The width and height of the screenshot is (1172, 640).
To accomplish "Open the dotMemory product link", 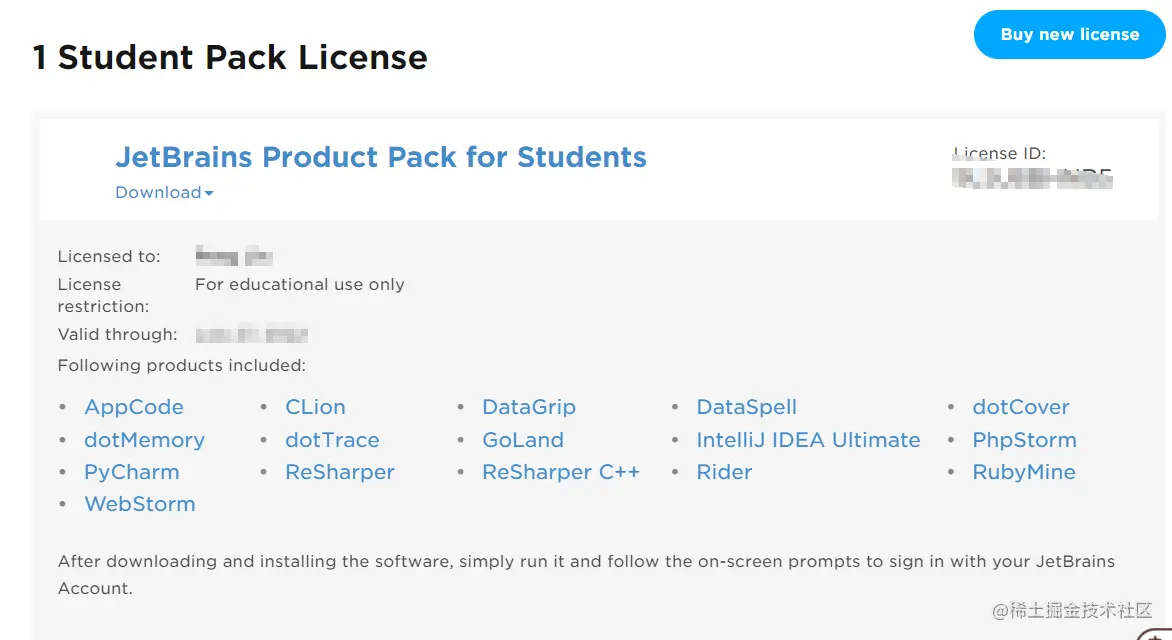I will [x=144, y=440].
